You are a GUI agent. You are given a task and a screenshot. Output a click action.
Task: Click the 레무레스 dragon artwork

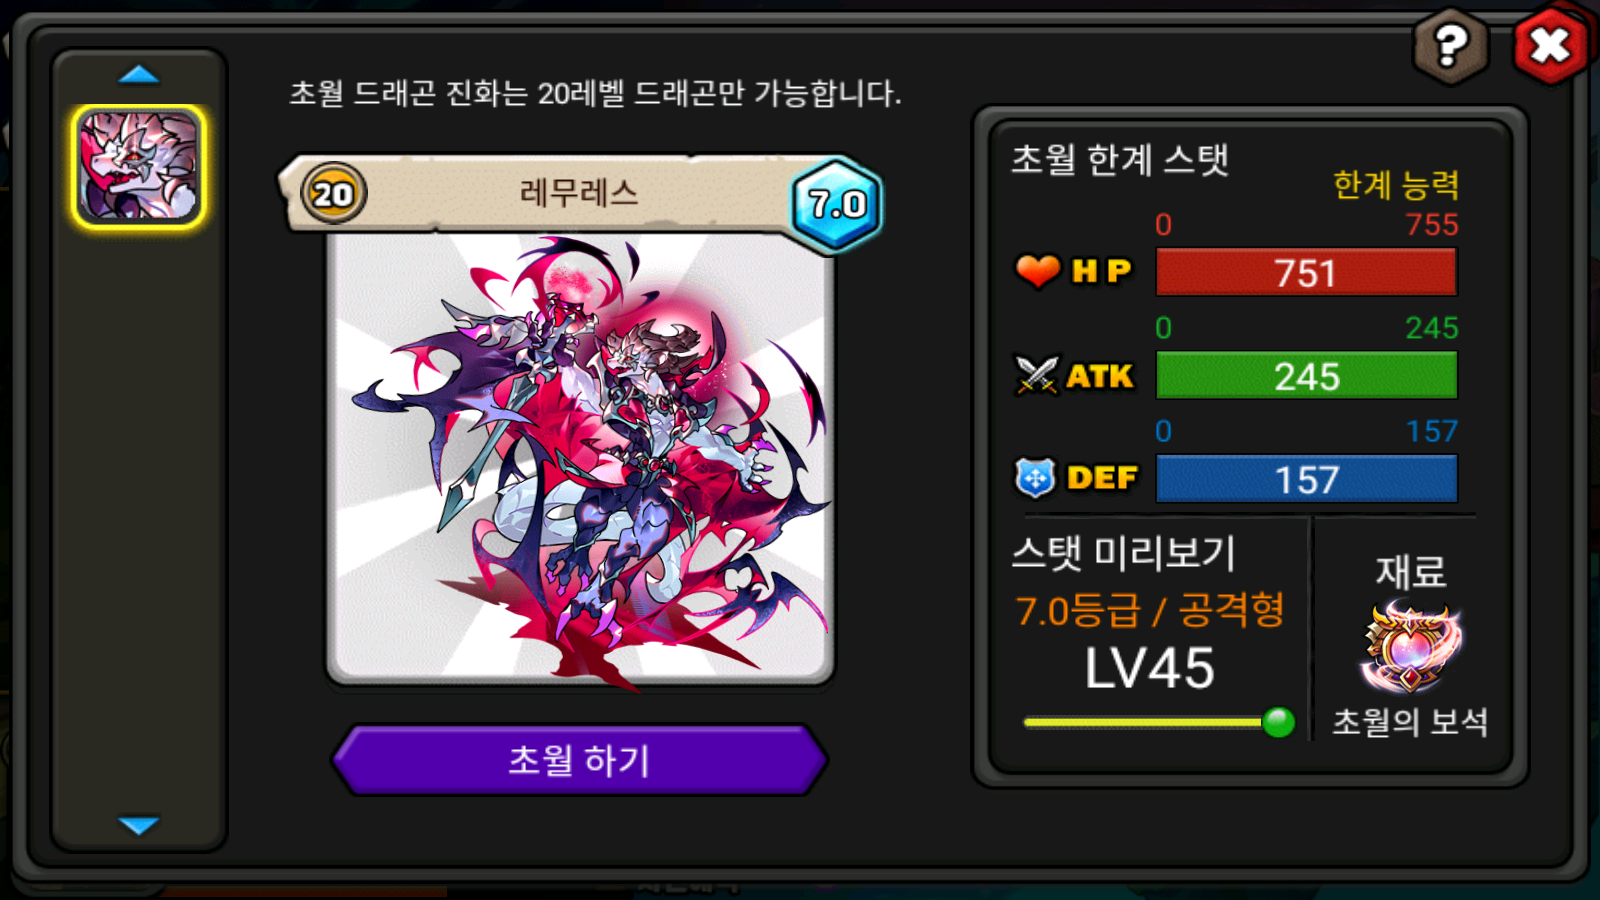[580, 460]
